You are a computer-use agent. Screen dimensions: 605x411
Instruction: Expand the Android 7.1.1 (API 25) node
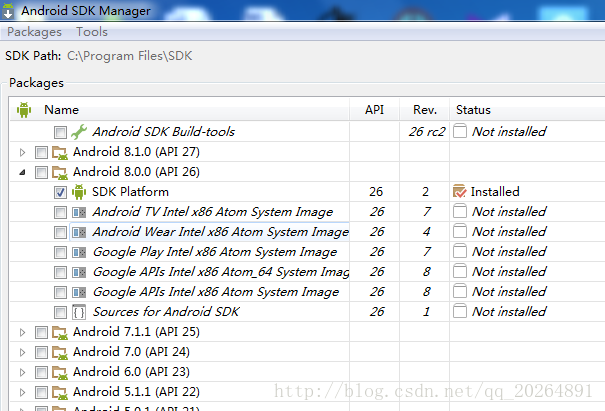pos(22,332)
